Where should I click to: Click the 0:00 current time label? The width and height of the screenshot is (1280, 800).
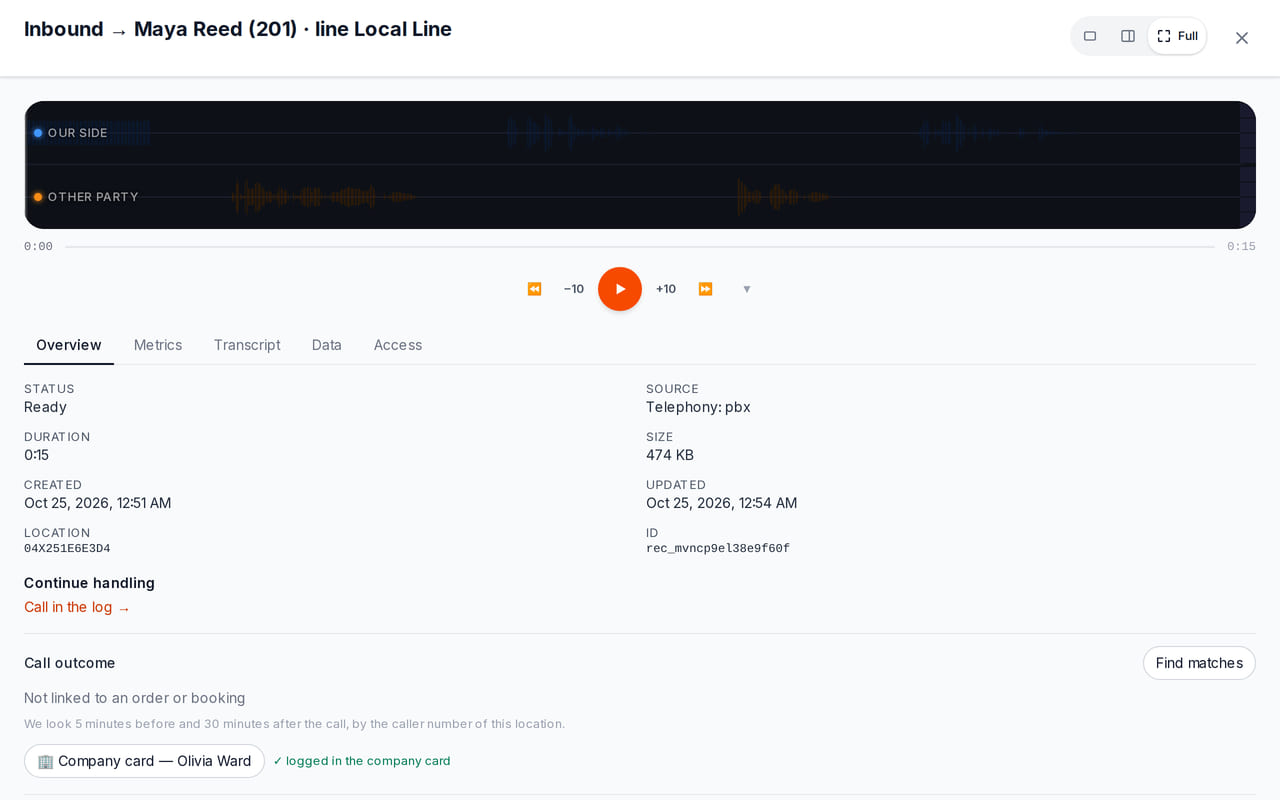(x=38, y=247)
